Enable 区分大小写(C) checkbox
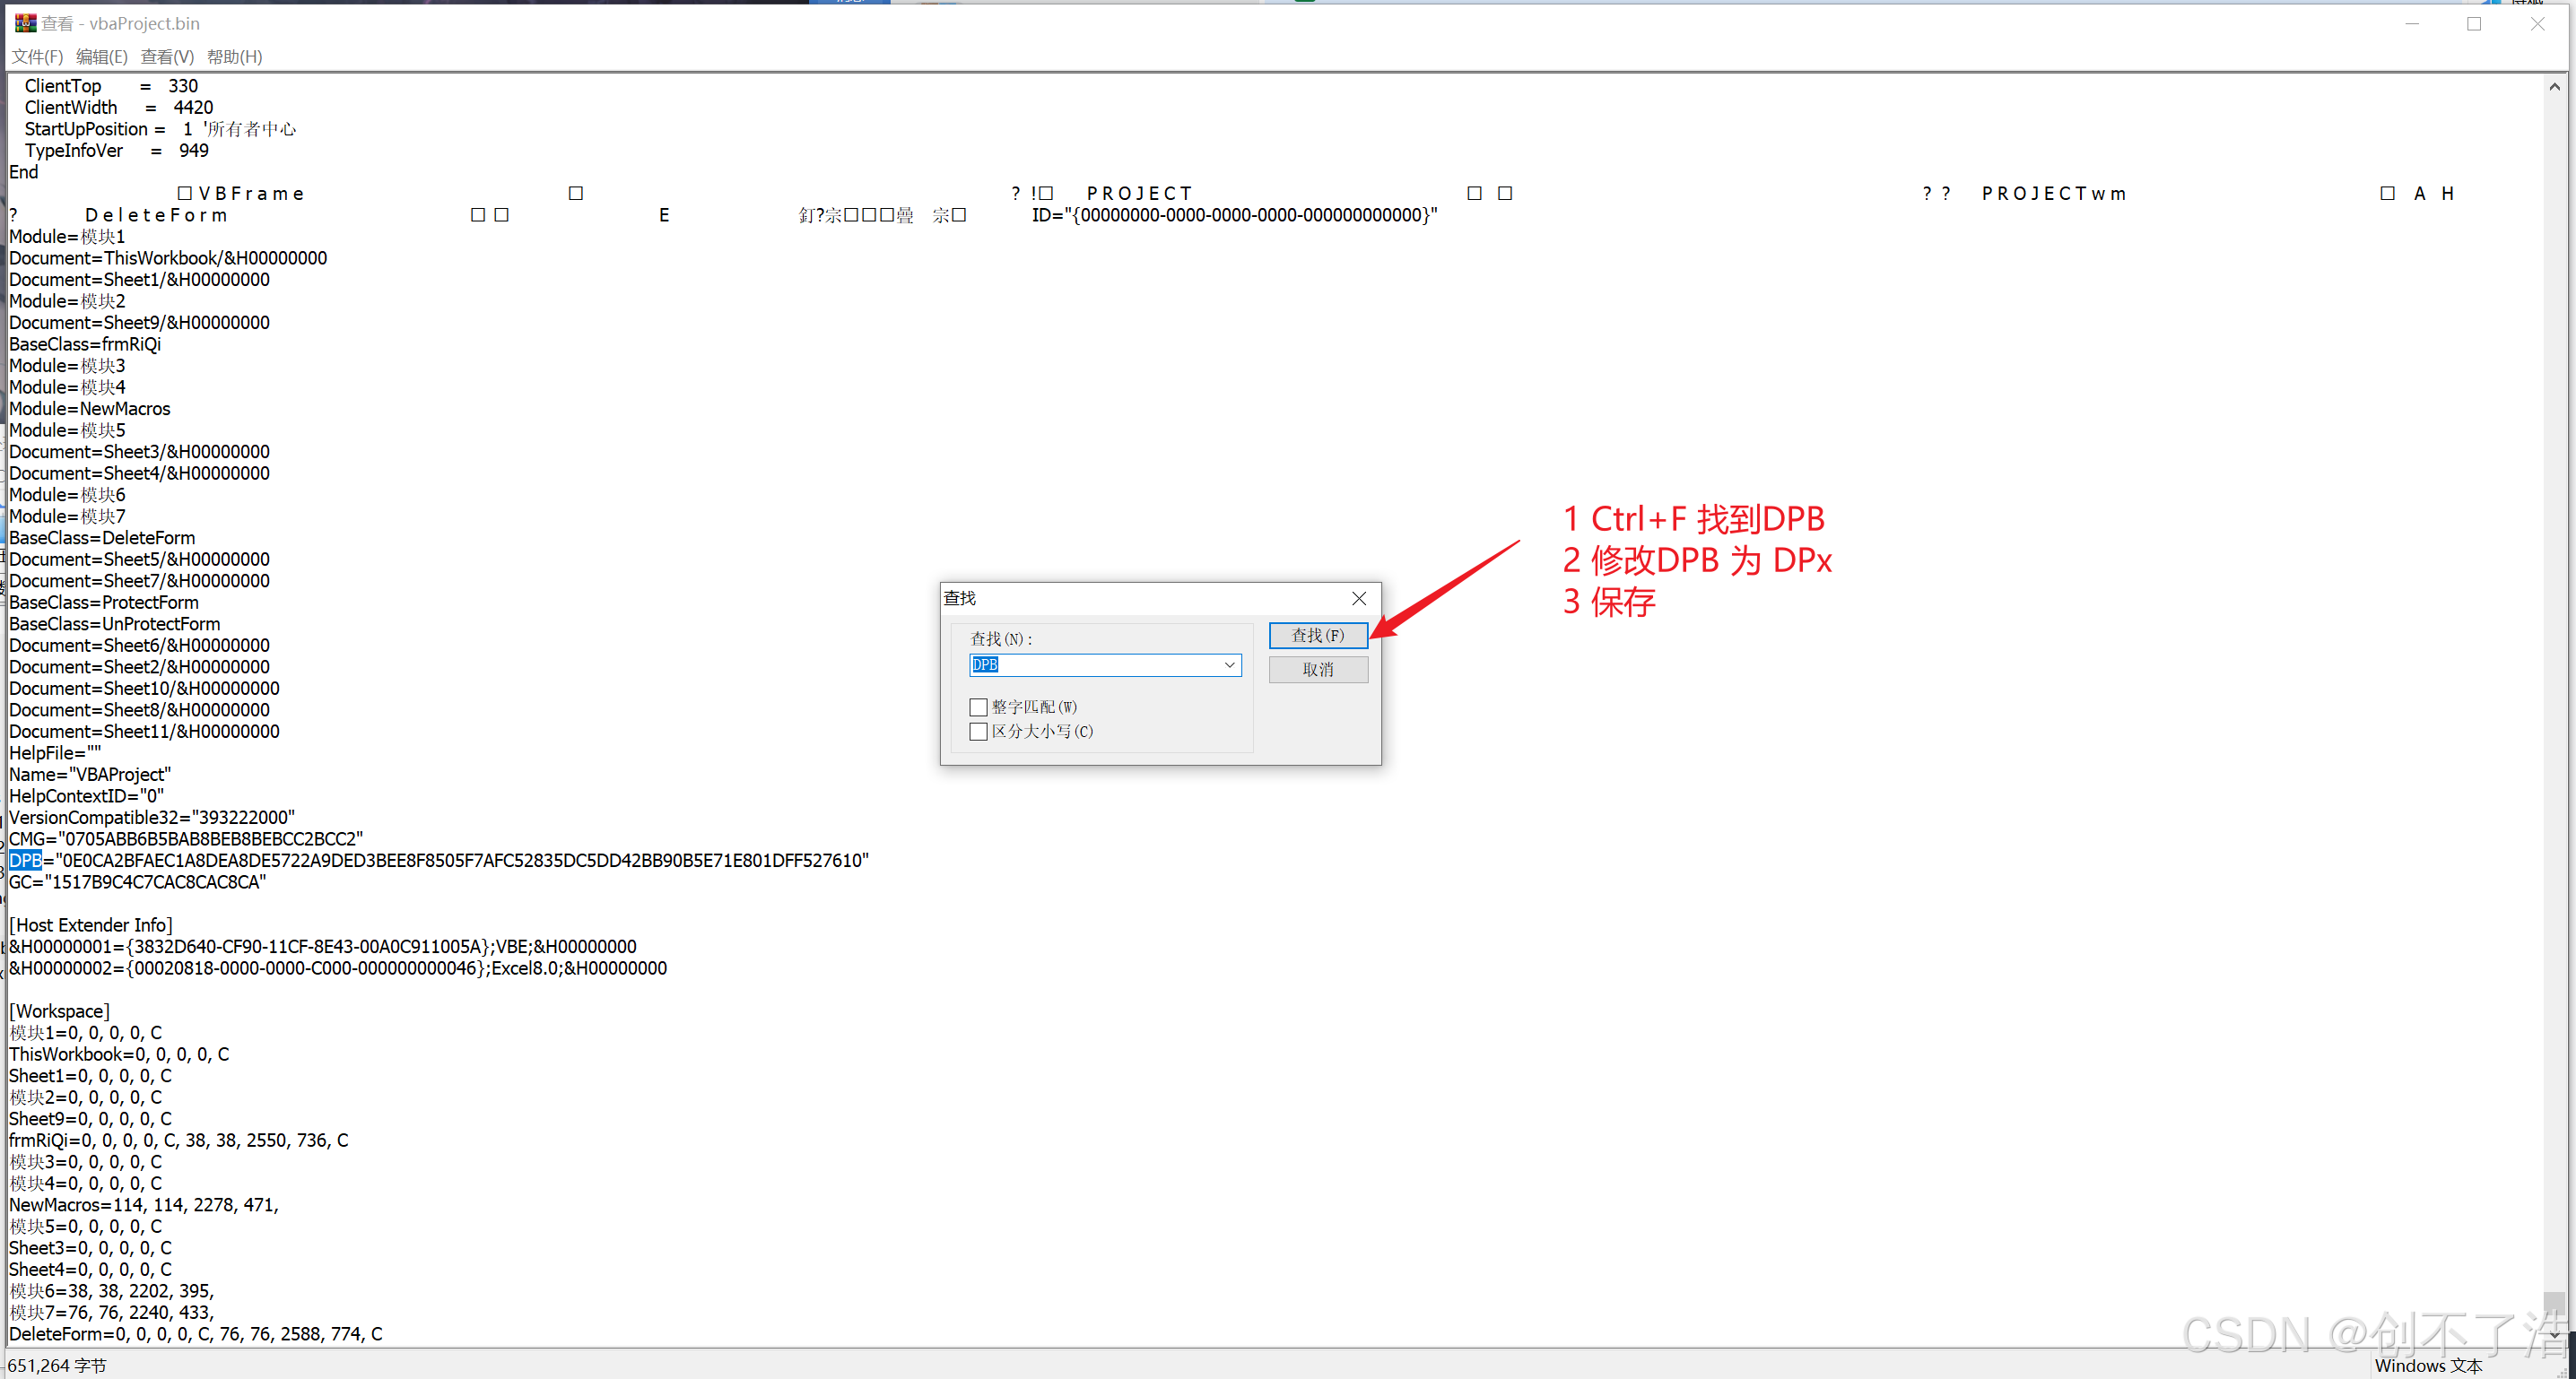Image resolution: width=2576 pixels, height=1379 pixels. pos(978,731)
